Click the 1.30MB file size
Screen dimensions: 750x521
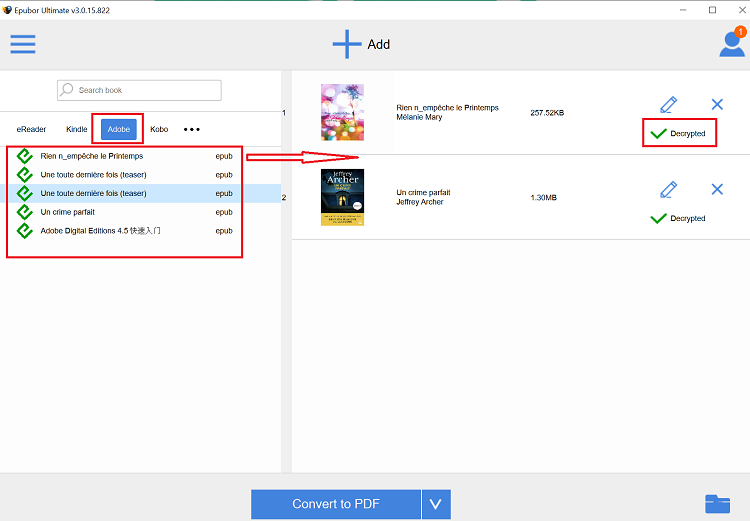543,198
